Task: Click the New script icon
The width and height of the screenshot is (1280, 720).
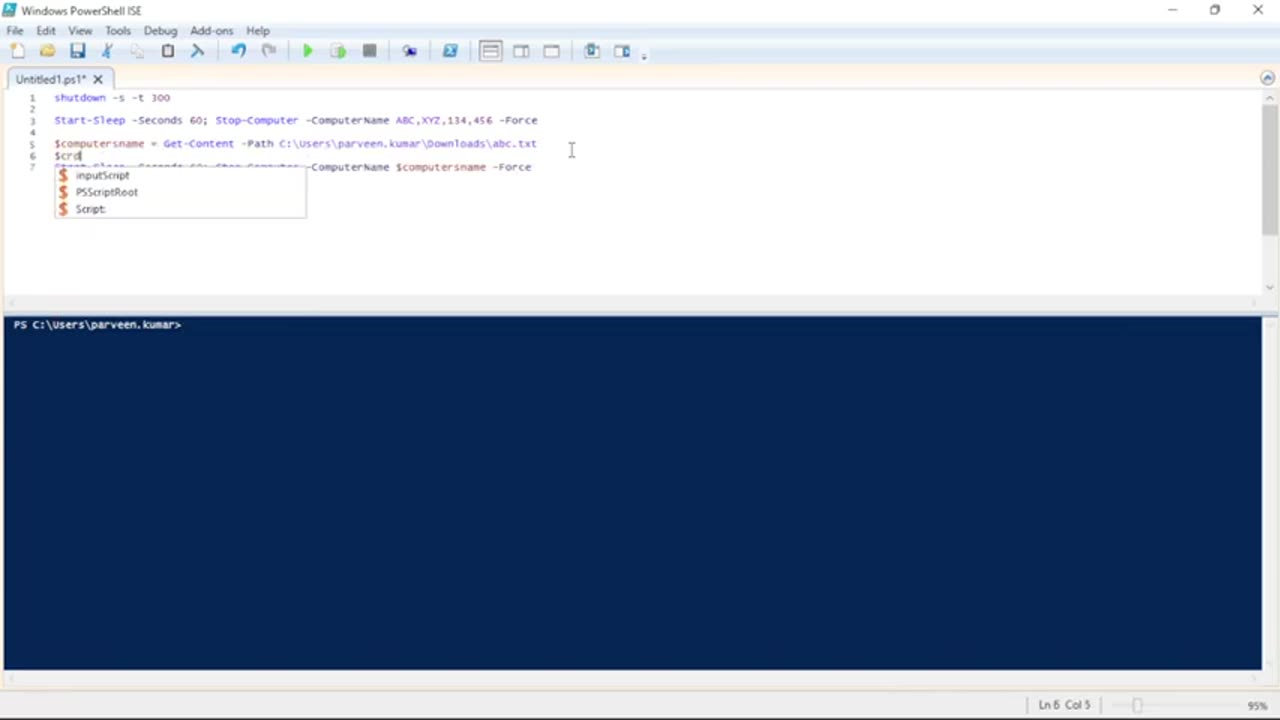Action: click(17, 51)
